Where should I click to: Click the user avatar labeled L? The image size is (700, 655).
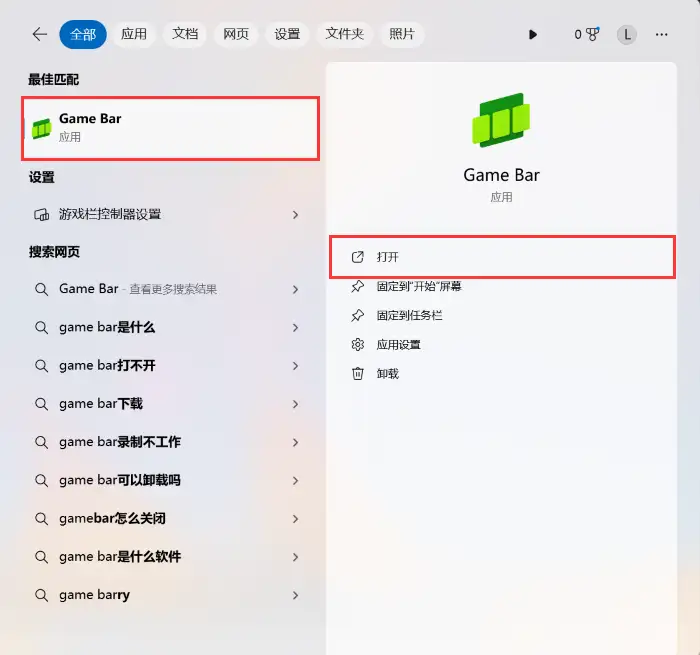[x=627, y=34]
